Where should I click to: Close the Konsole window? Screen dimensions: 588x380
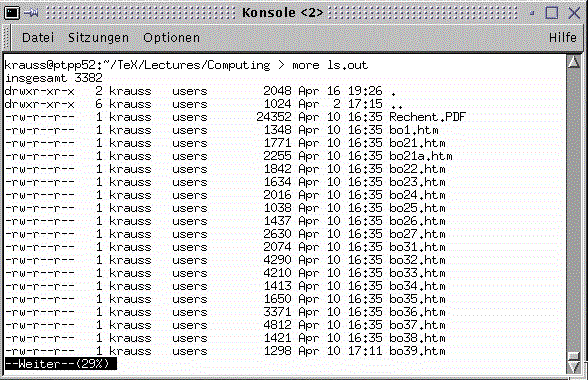coord(574,12)
